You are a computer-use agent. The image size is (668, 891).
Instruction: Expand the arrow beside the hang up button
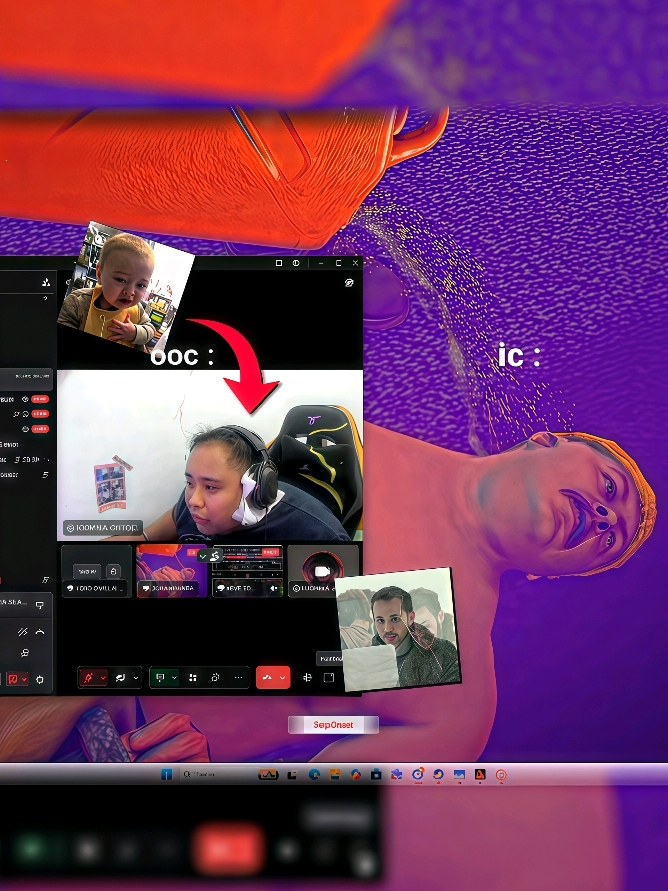[x=283, y=677]
